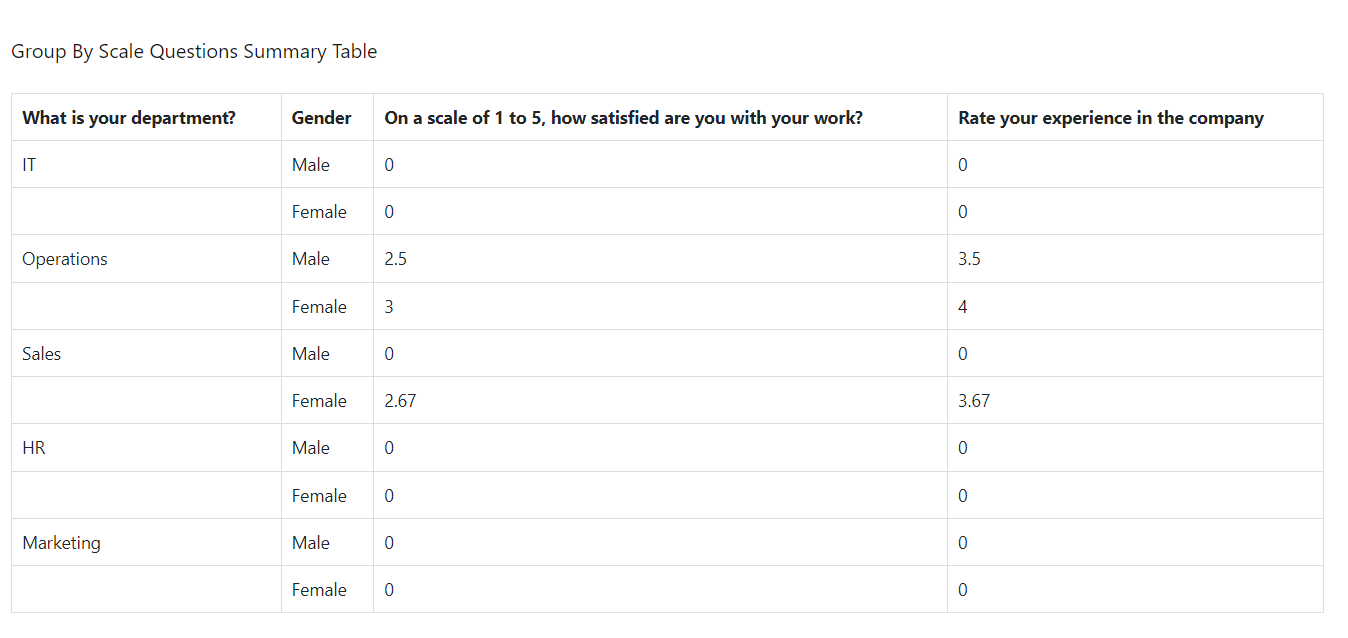Click the 3.5 experience rating value

(969, 259)
